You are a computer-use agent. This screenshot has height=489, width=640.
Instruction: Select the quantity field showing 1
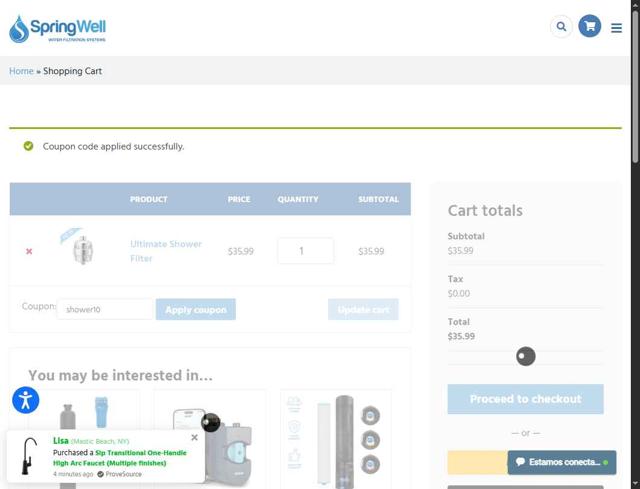(x=305, y=251)
